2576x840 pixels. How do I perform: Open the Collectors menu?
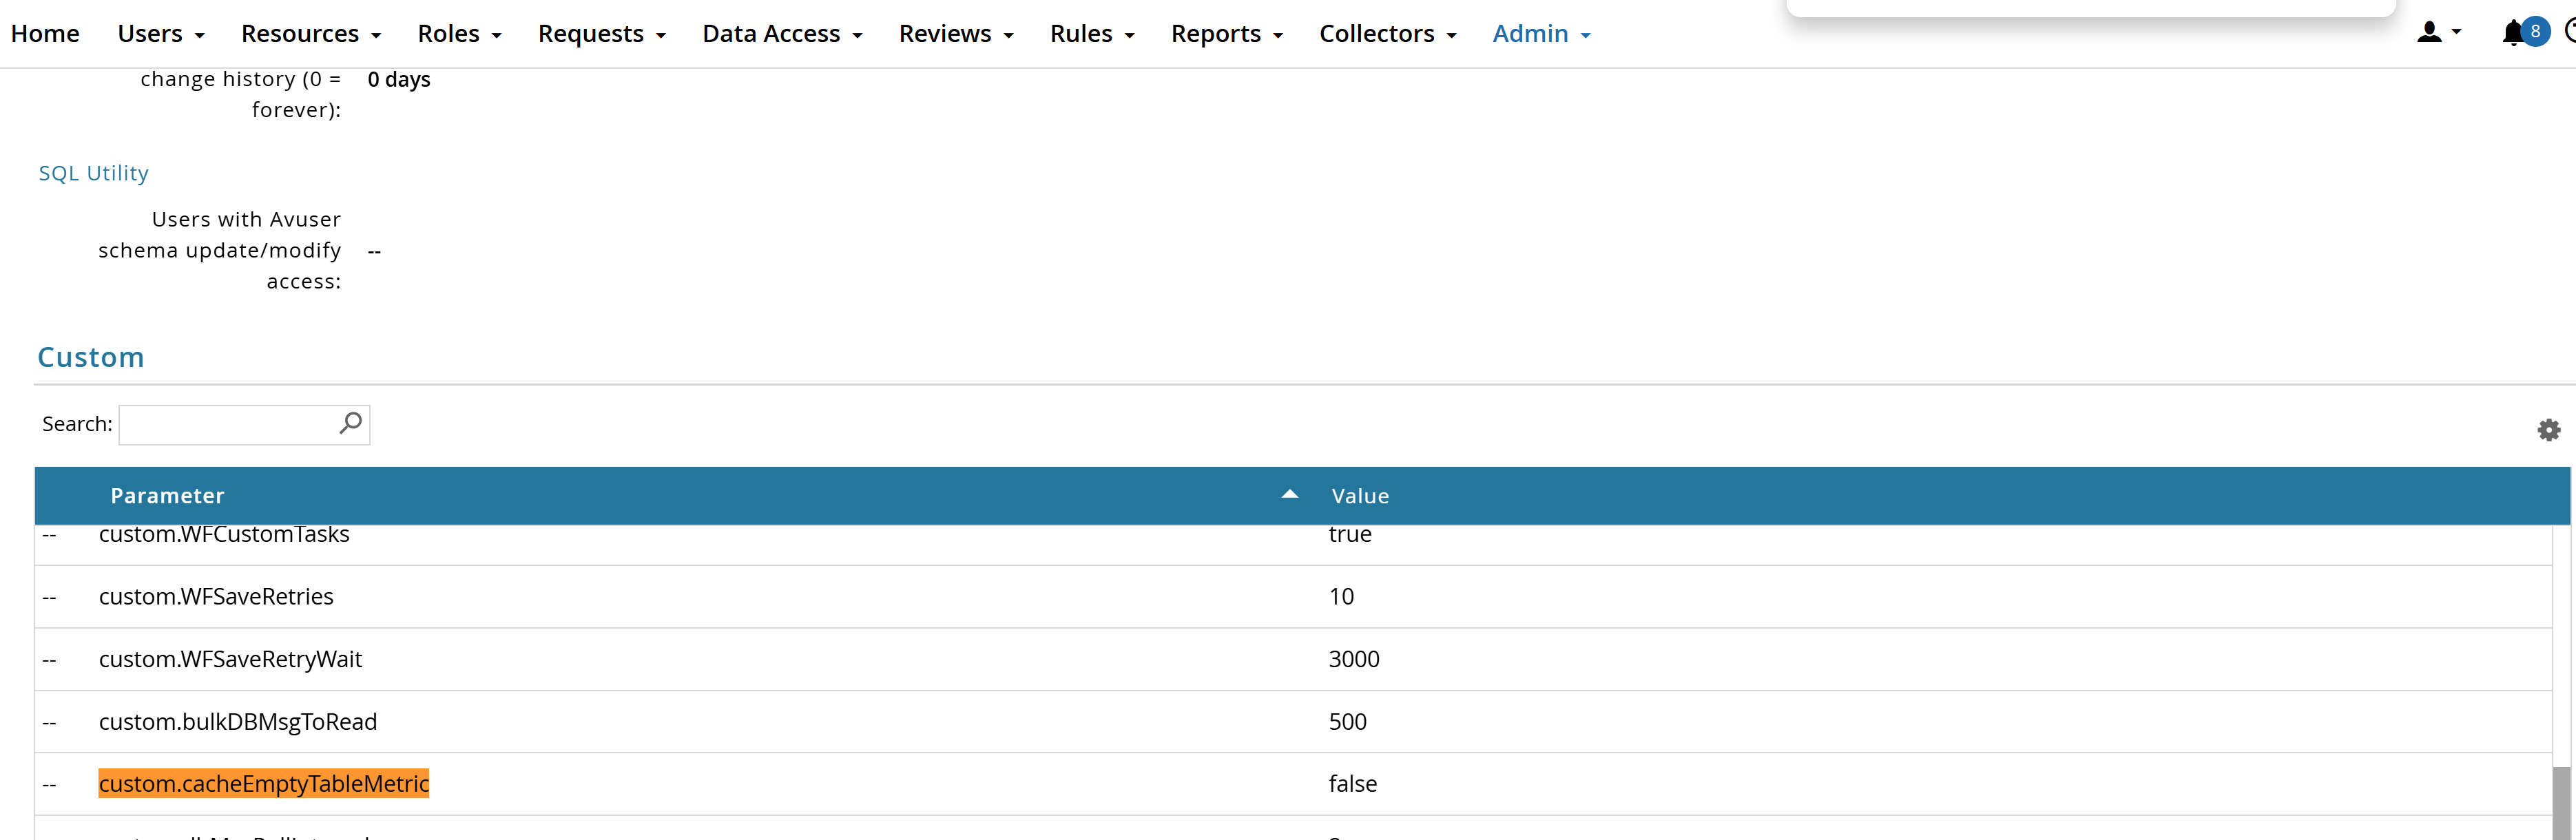pyautogui.click(x=1387, y=34)
